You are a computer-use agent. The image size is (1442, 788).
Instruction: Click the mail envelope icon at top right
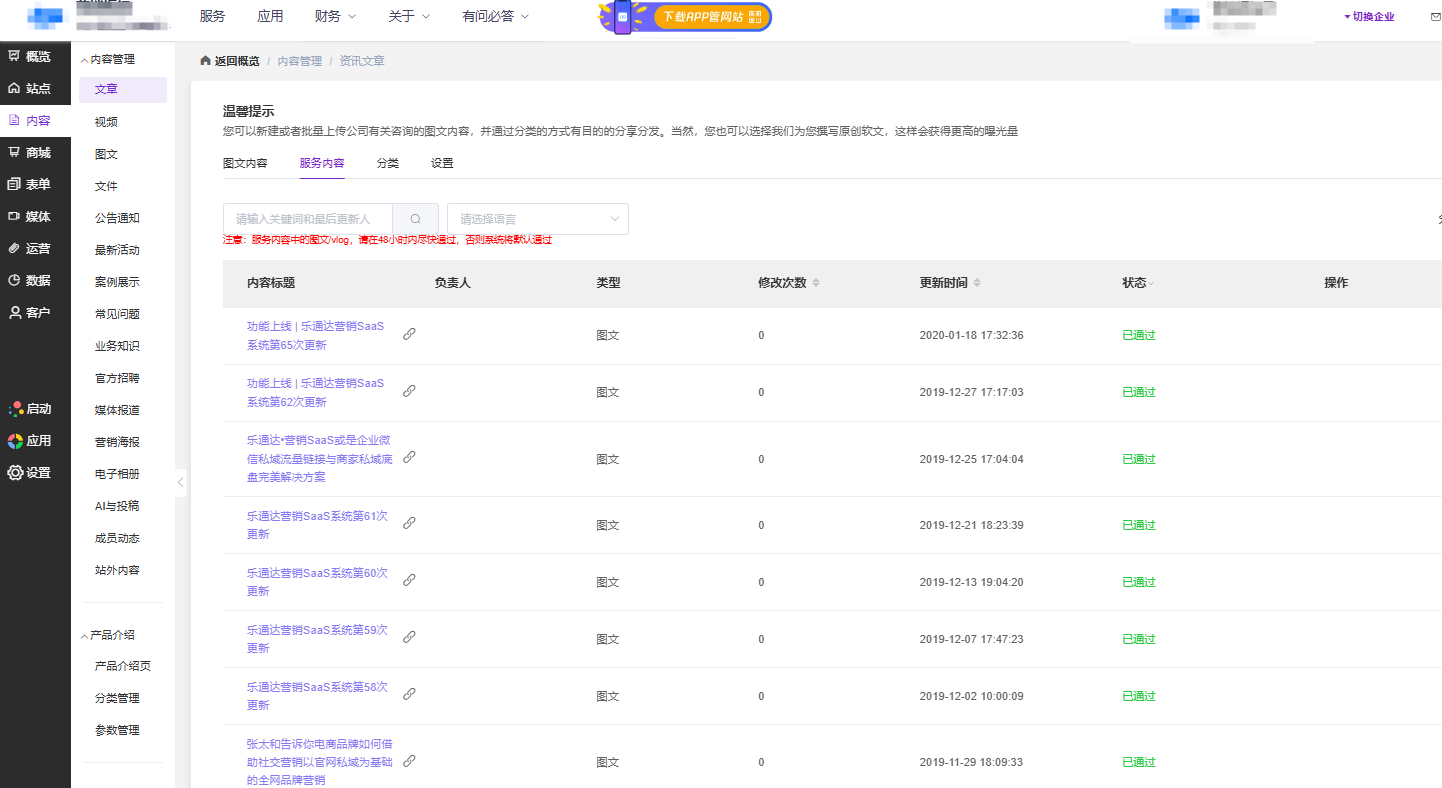point(1436,17)
